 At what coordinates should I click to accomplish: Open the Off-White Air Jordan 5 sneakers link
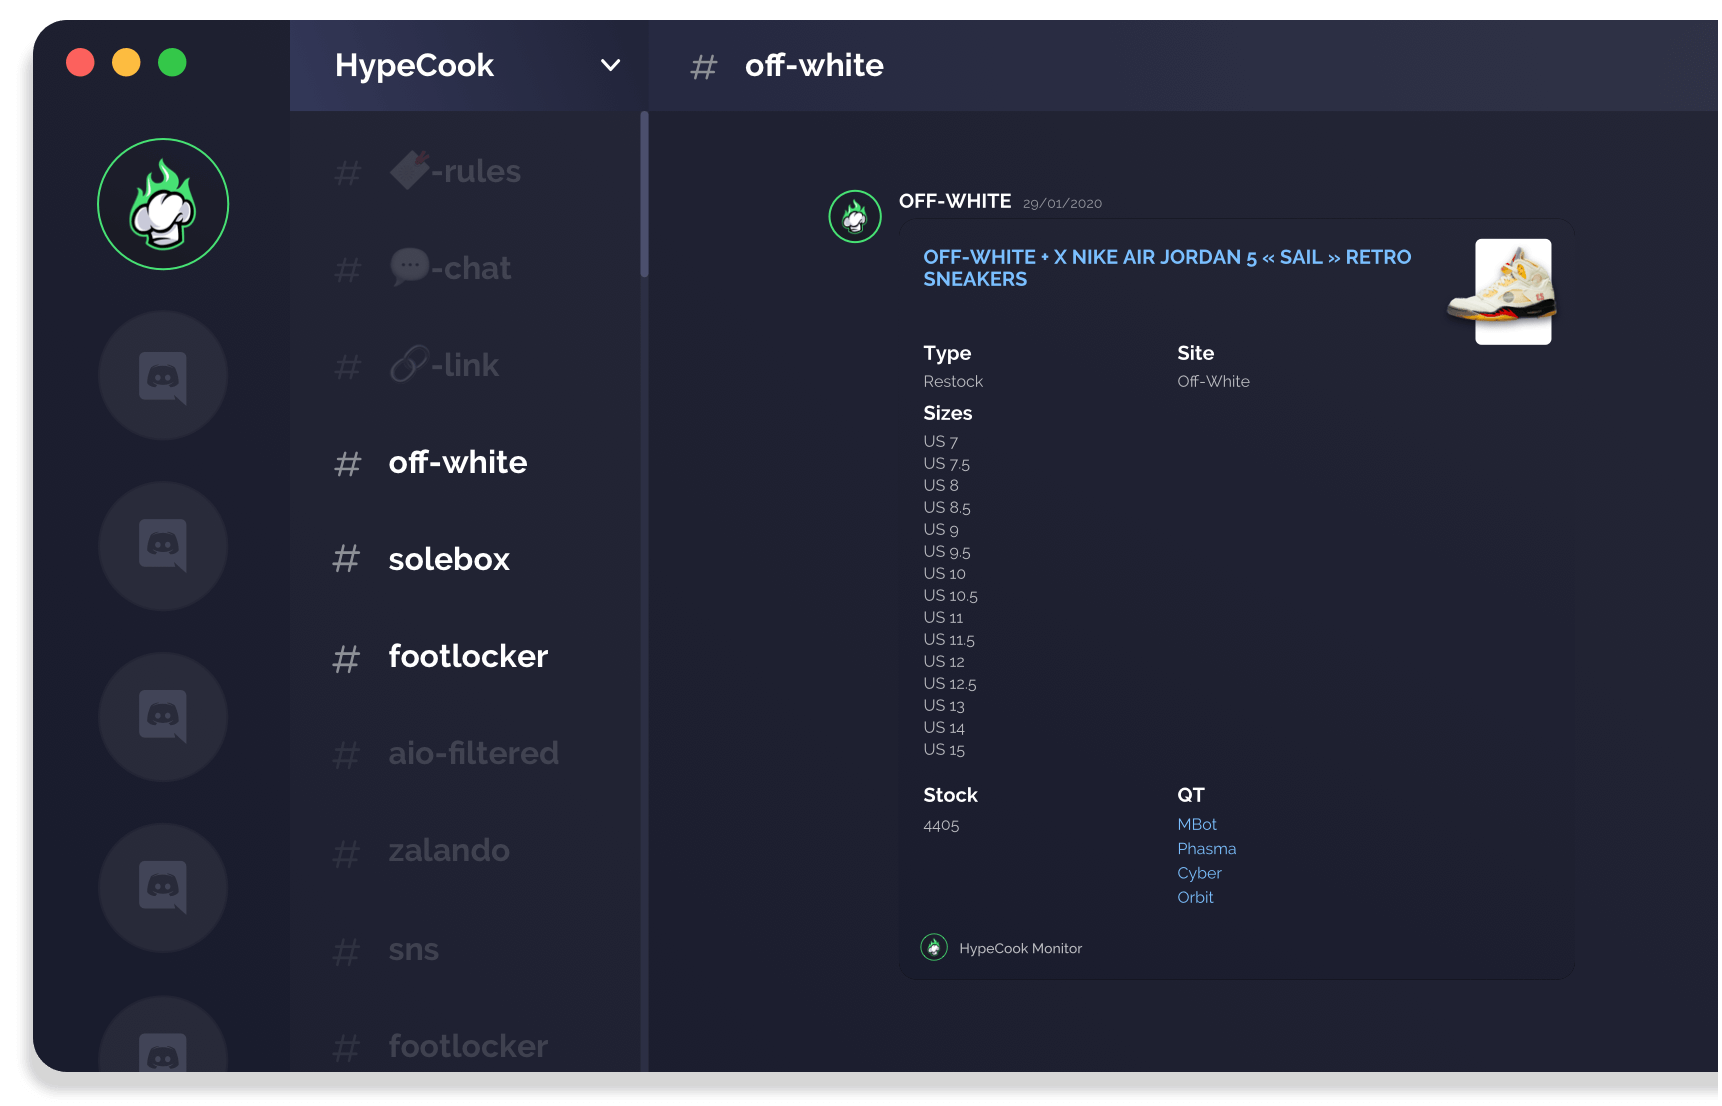[x=1167, y=268]
